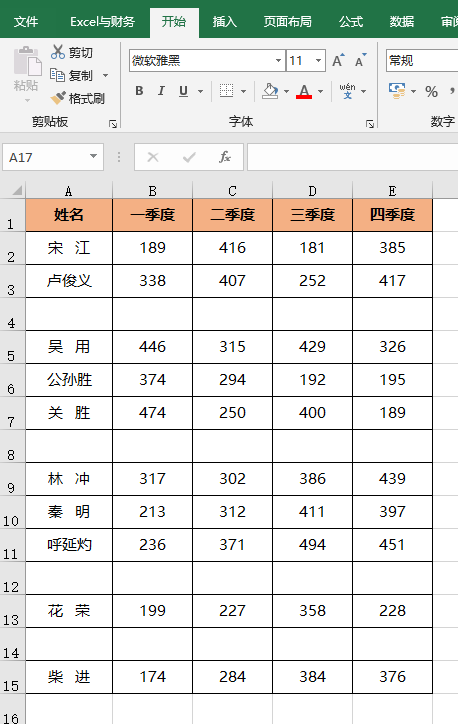This screenshot has width=458, height=724.
Task: Switch to the 数据 tab
Action: pyautogui.click(x=401, y=22)
